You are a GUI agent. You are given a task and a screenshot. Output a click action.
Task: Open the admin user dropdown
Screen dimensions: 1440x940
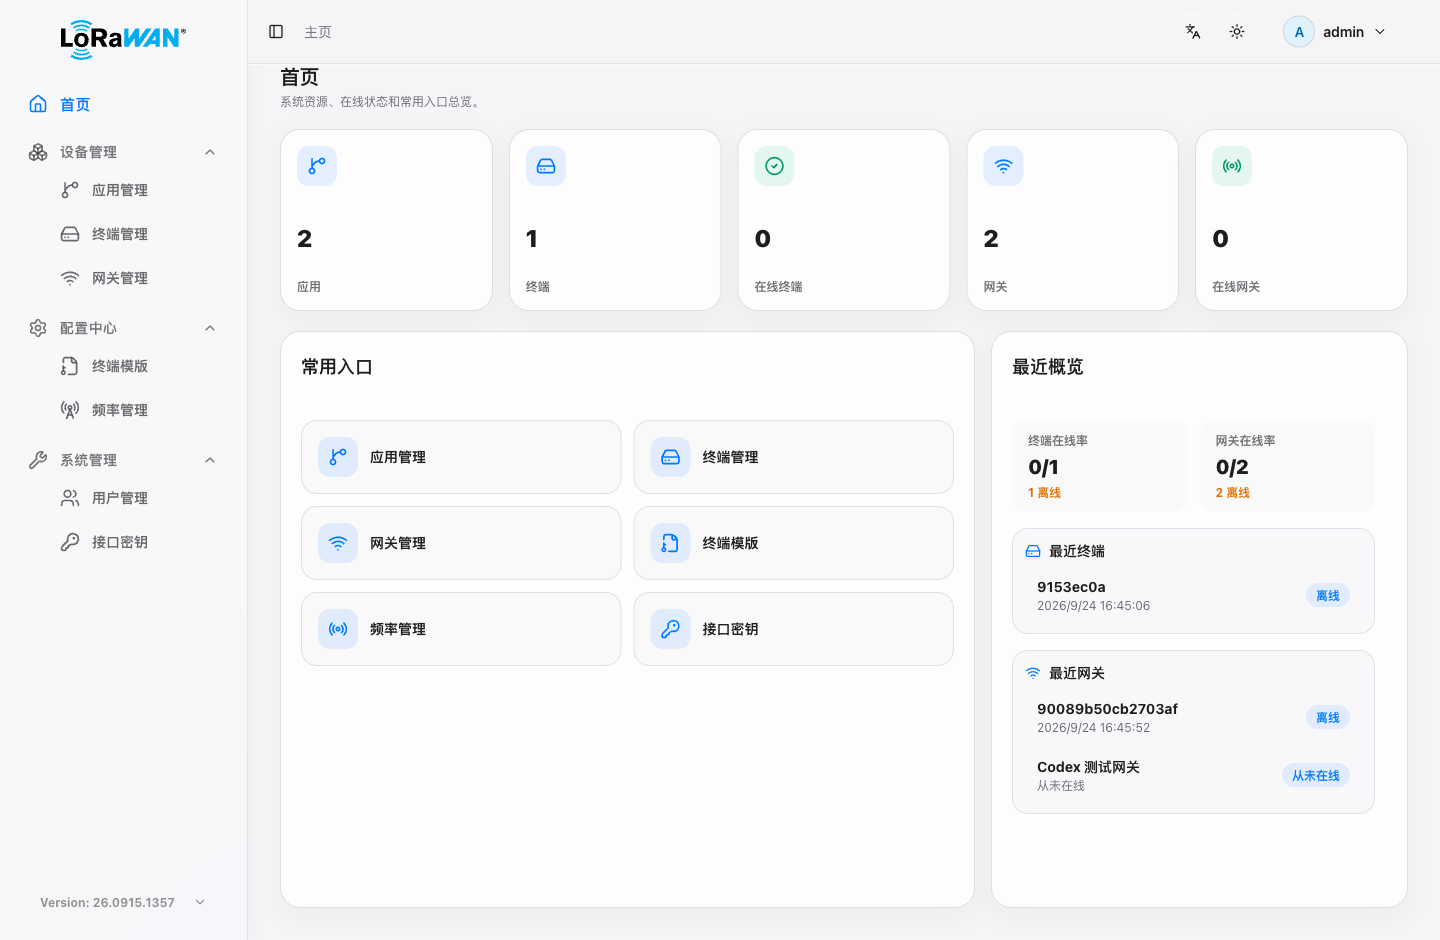1336,32
